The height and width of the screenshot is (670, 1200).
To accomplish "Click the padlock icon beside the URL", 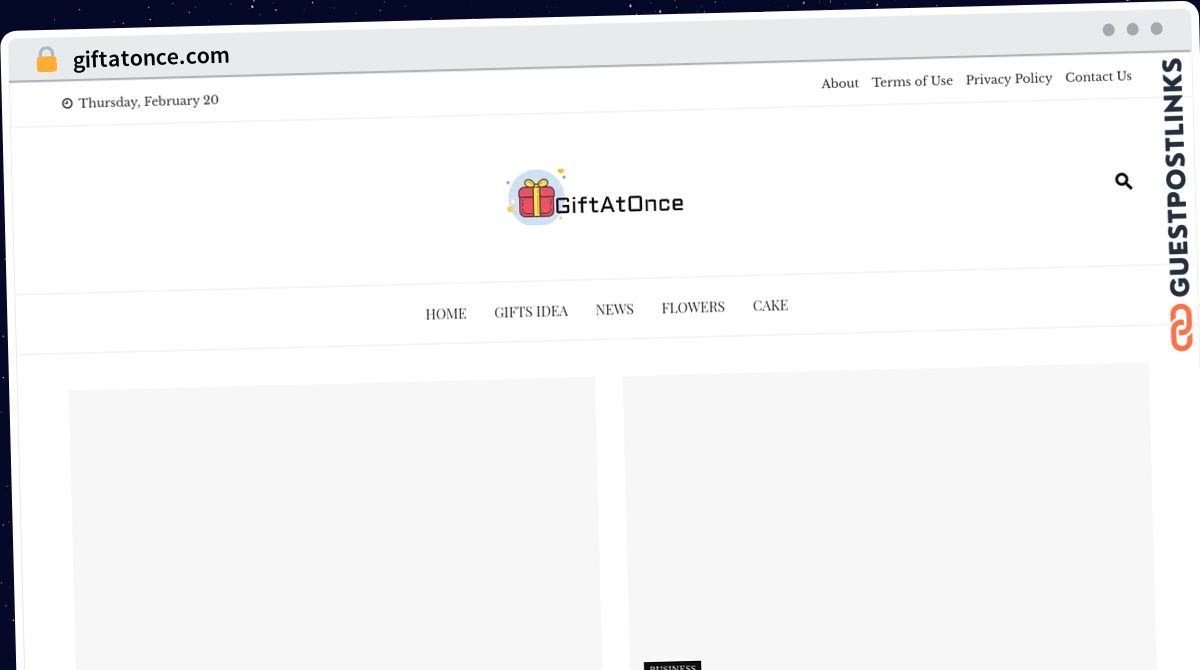I will tap(47, 60).
